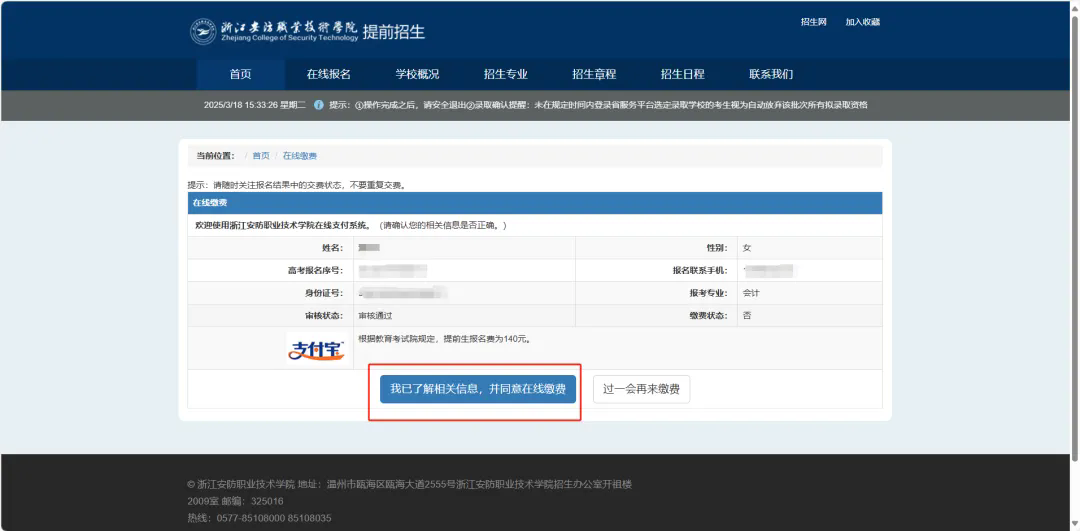Screen dimensions: 1080x531
Task: Open the 招生章程 menu item
Action: (x=594, y=74)
